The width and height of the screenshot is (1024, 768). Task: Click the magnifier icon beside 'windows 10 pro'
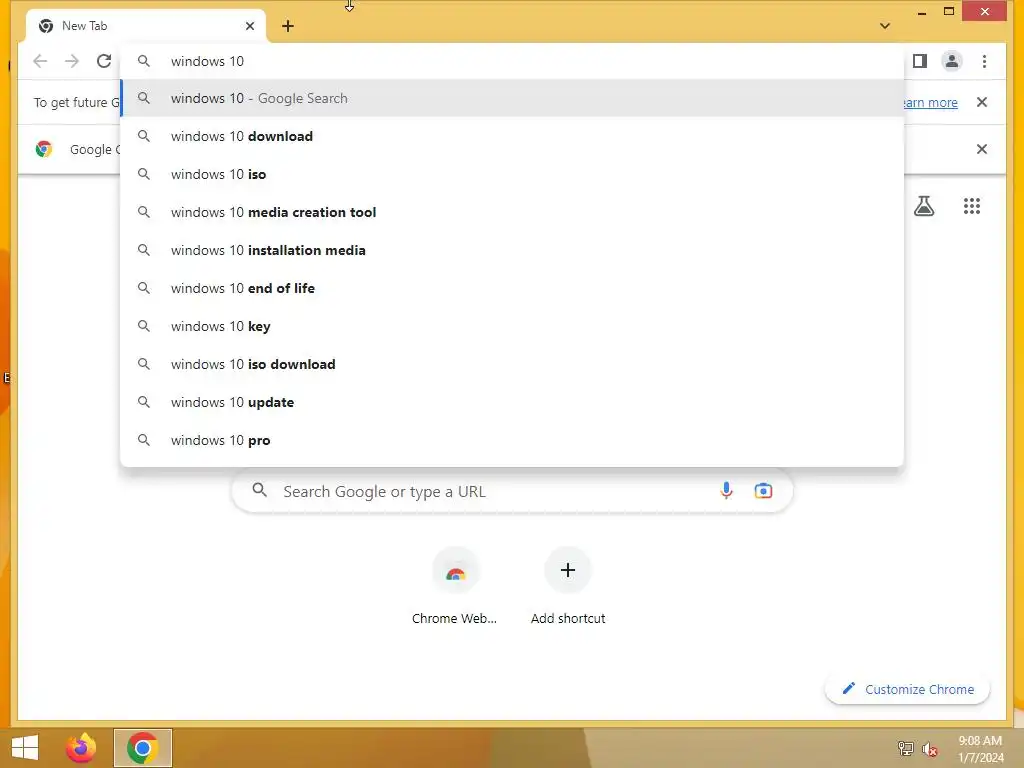point(144,440)
